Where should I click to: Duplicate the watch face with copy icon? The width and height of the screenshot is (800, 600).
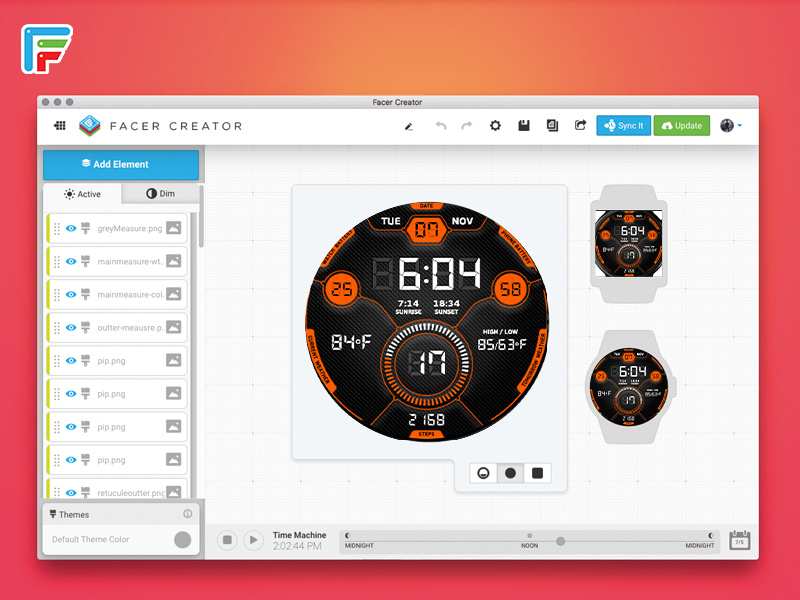[552, 126]
